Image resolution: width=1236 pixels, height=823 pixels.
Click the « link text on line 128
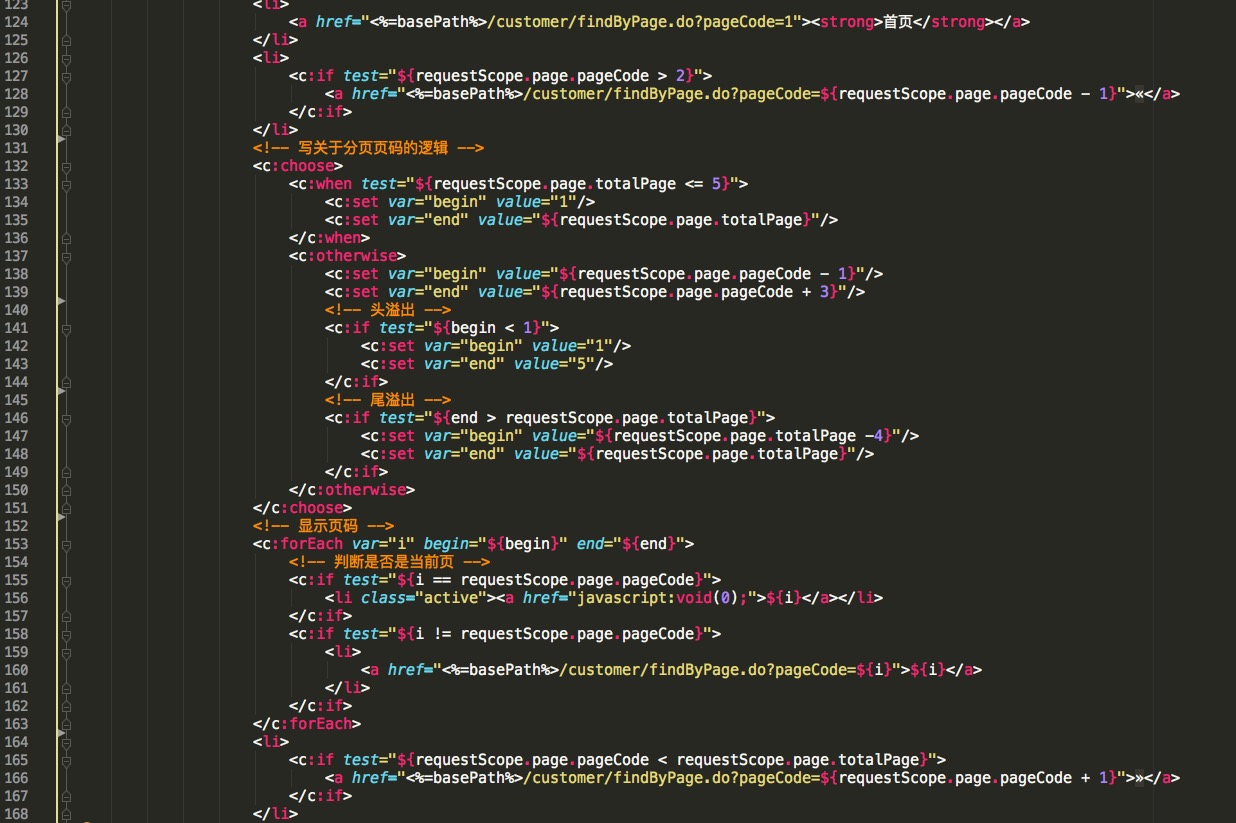1139,94
